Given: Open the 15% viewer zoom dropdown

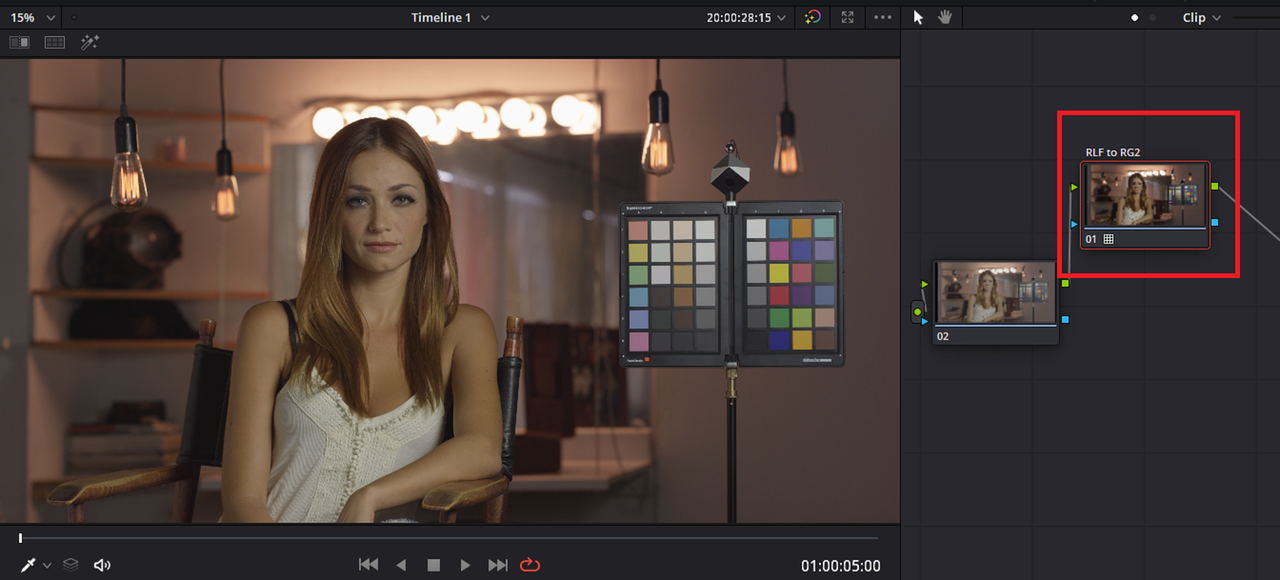Looking at the screenshot, I should tap(32, 17).
